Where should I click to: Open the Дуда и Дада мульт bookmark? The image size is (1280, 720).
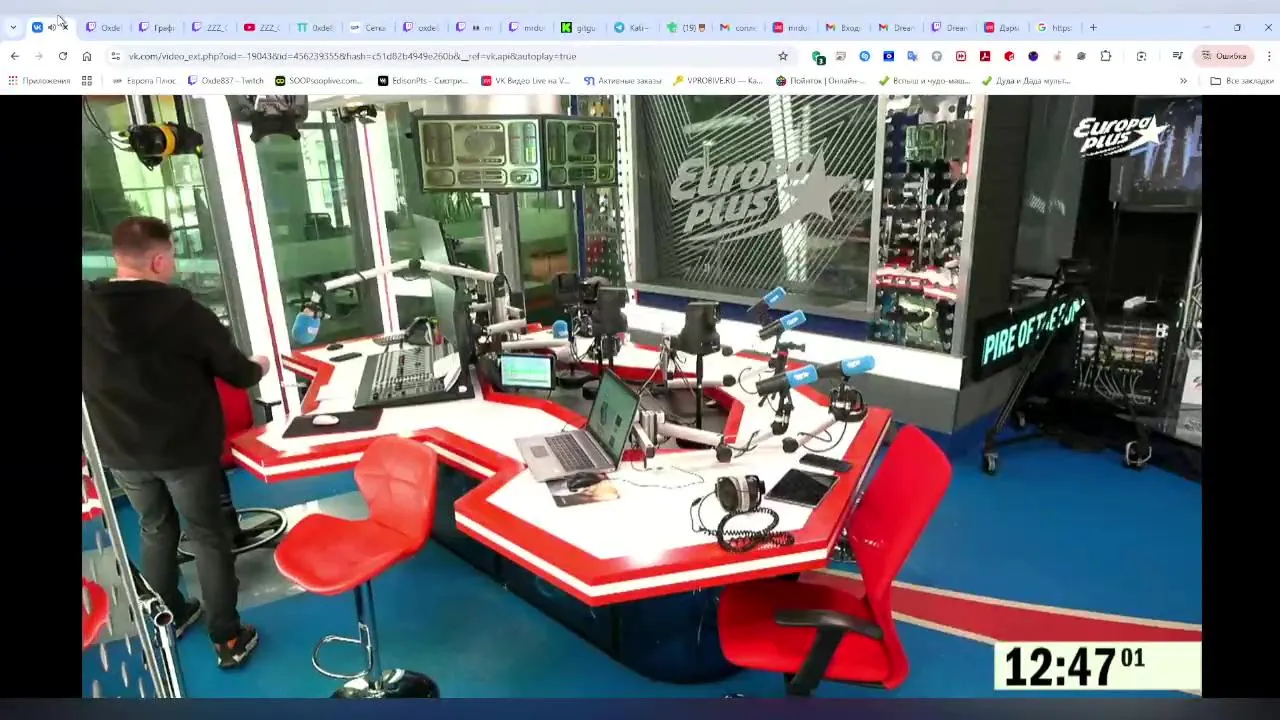pos(1027,81)
